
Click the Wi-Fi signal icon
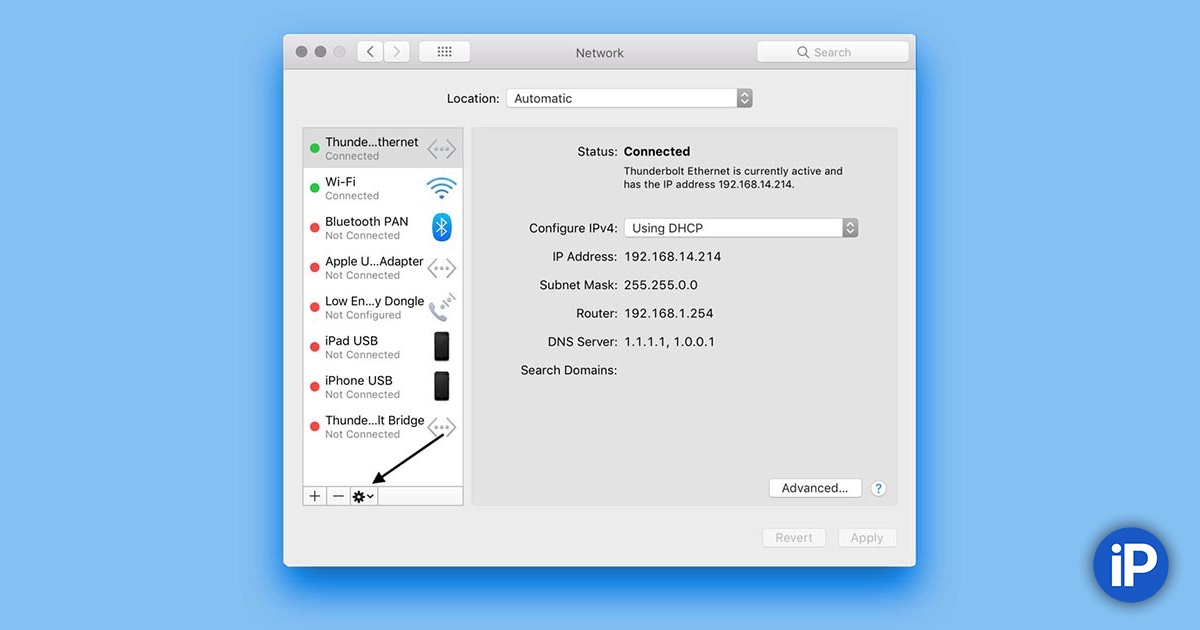tap(441, 188)
